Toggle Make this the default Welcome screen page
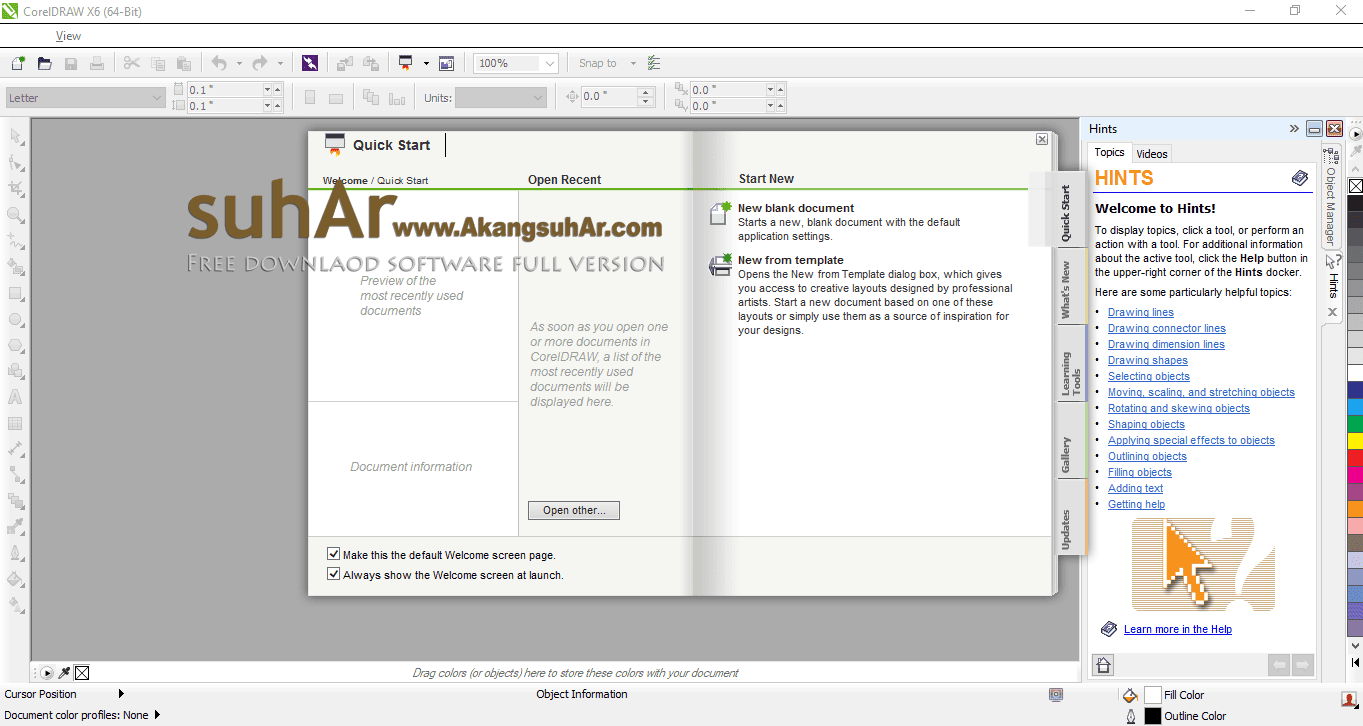The height and width of the screenshot is (726, 1363). (334, 554)
